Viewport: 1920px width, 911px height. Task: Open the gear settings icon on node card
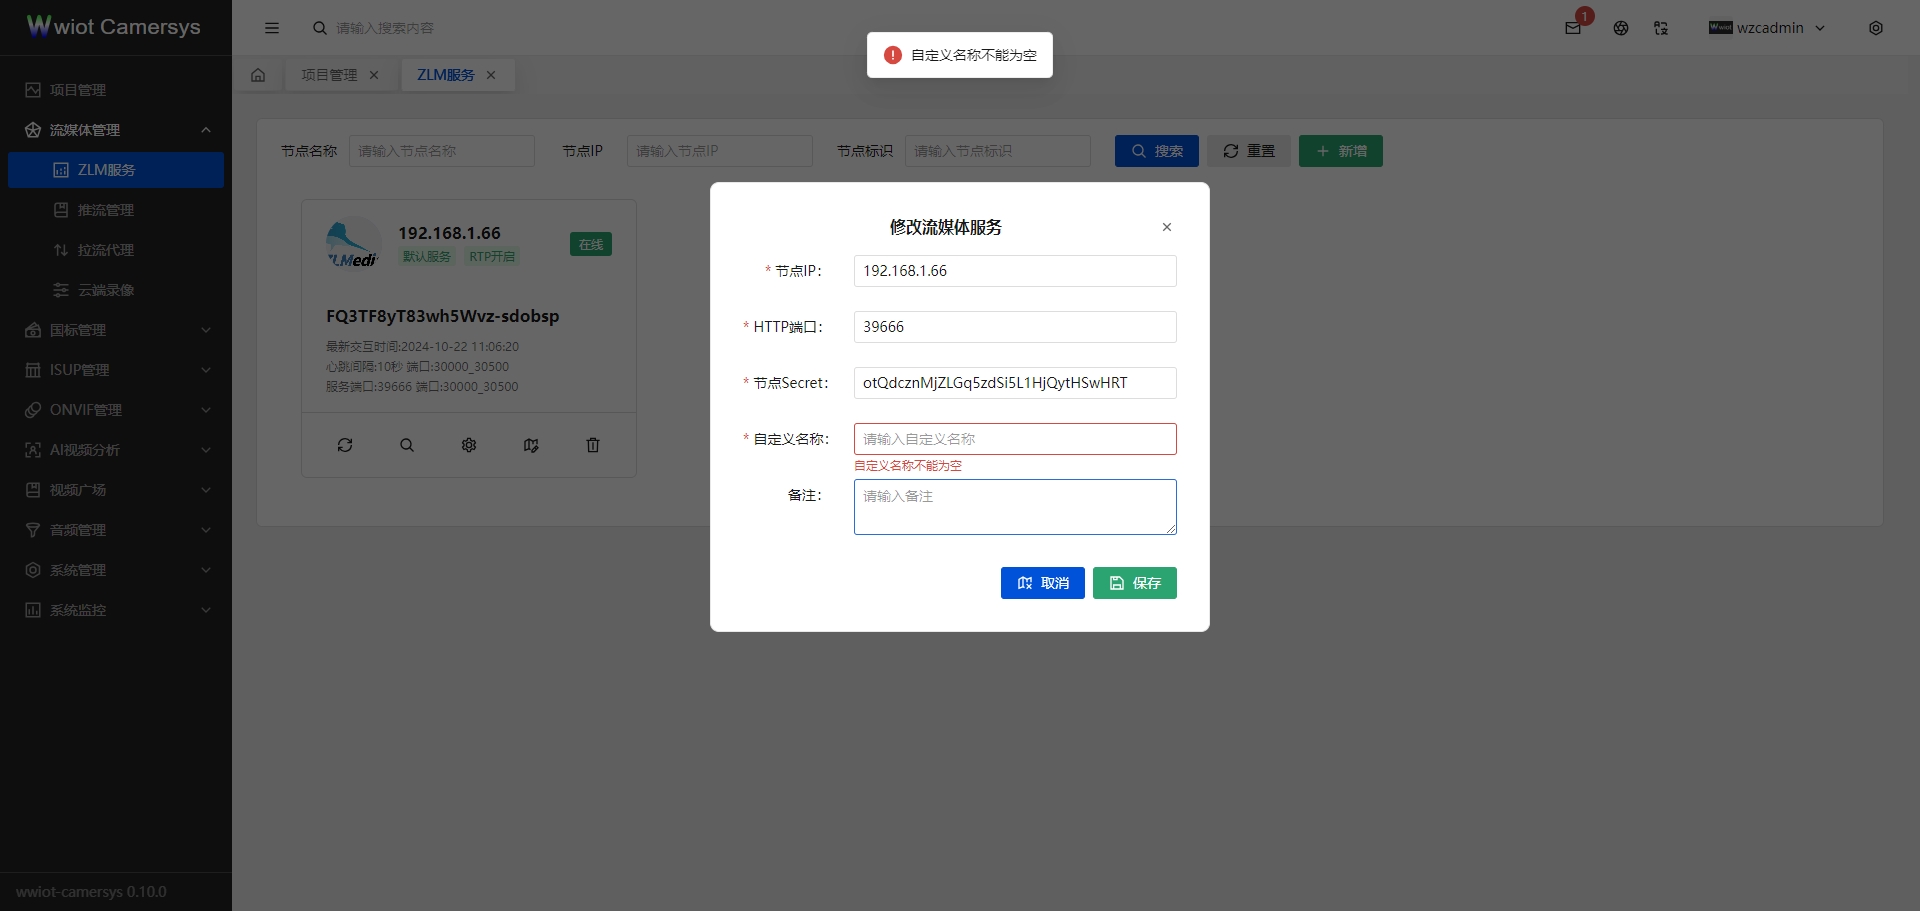[469, 445]
